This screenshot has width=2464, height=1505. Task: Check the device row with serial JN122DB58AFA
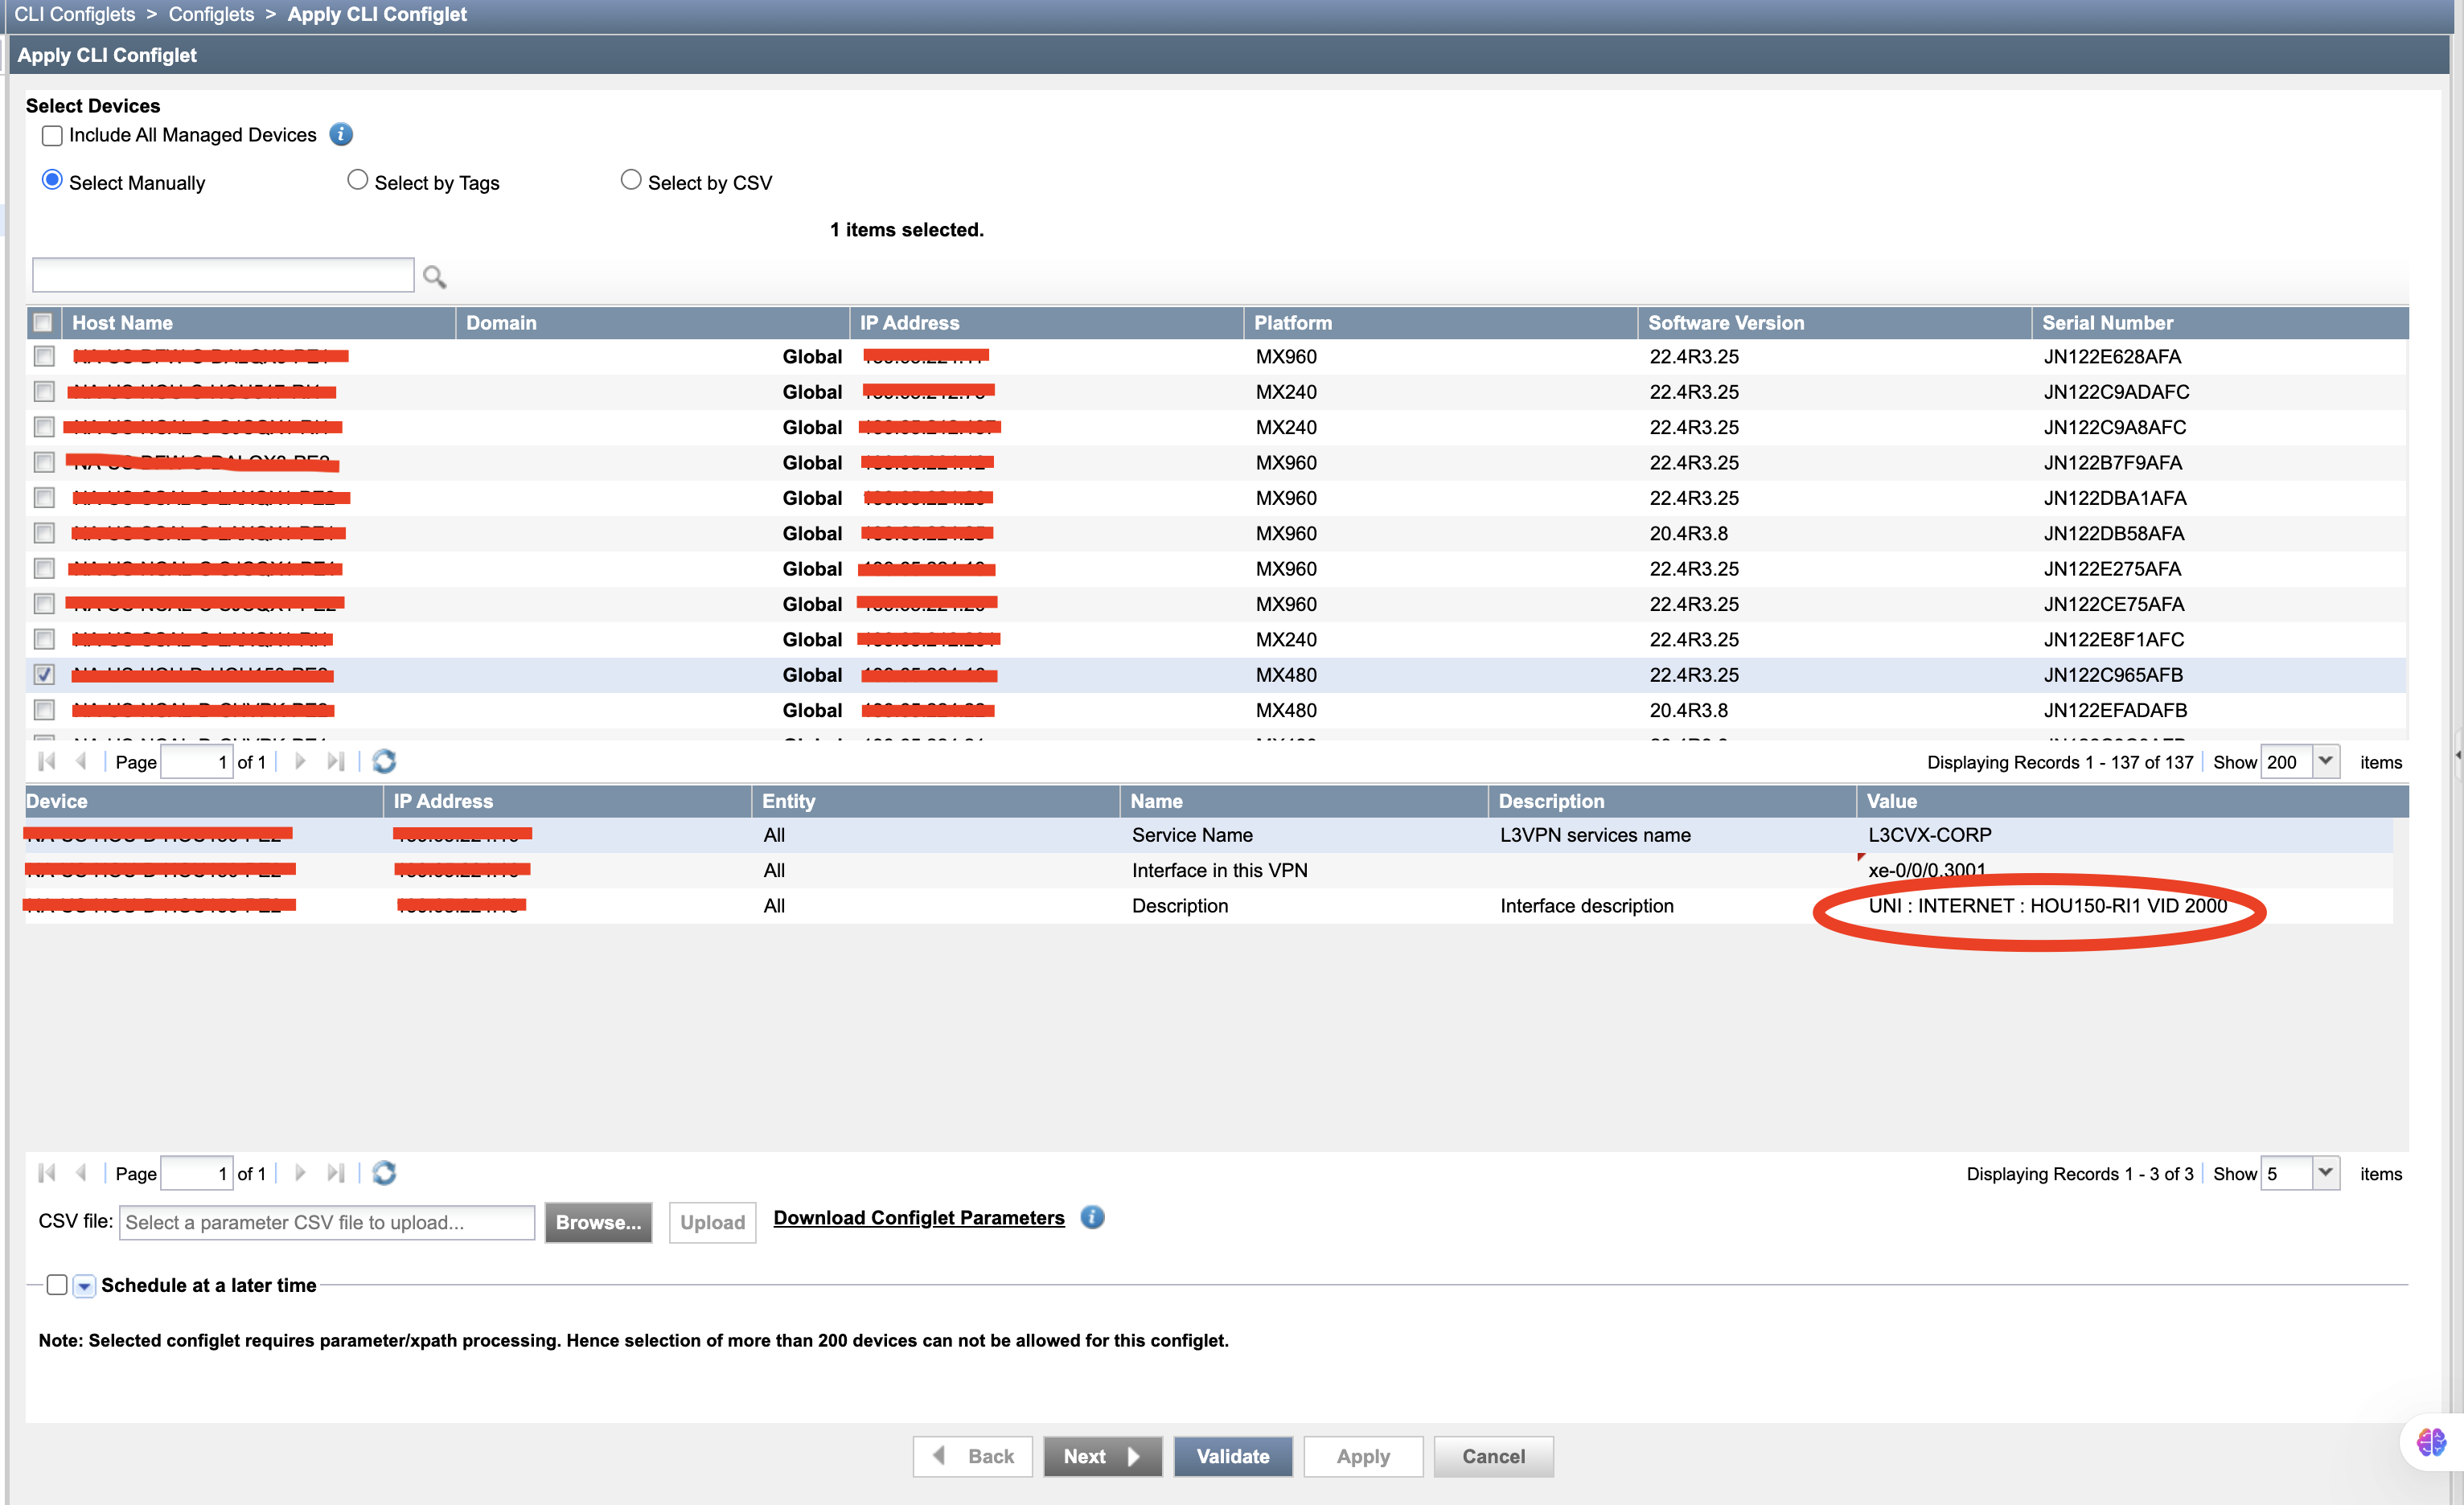(44, 532)
